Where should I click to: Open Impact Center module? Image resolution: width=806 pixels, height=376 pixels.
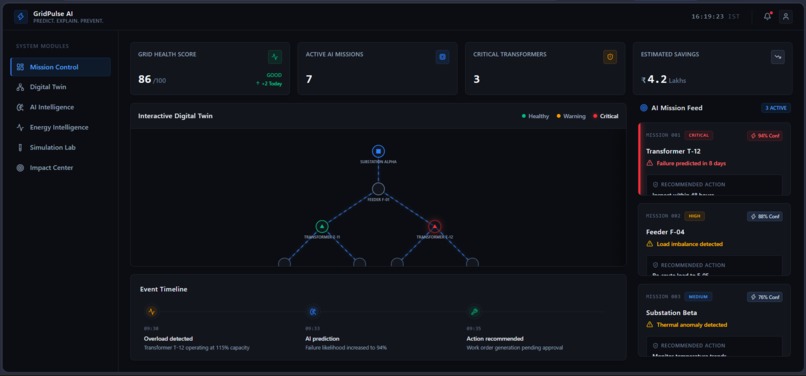pyautogui.click(x=60, y=168)
